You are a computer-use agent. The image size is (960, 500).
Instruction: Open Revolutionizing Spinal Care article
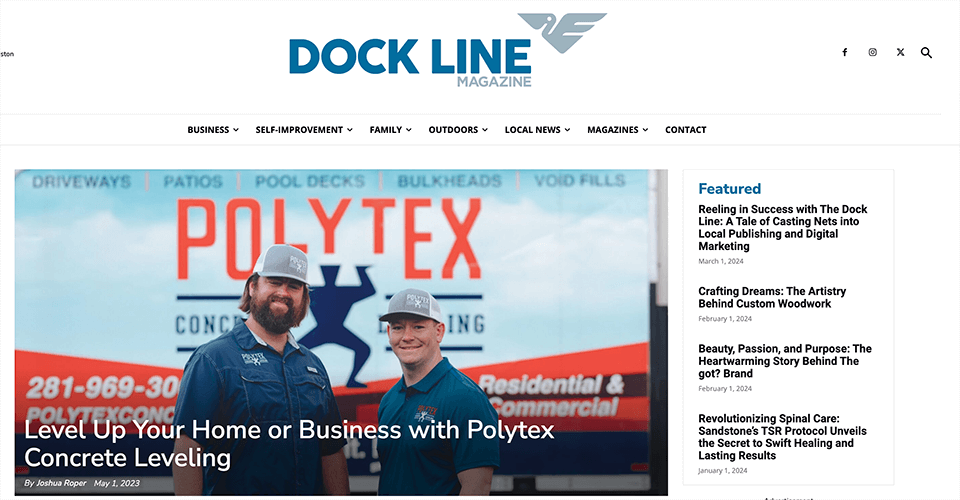[782, 437]
